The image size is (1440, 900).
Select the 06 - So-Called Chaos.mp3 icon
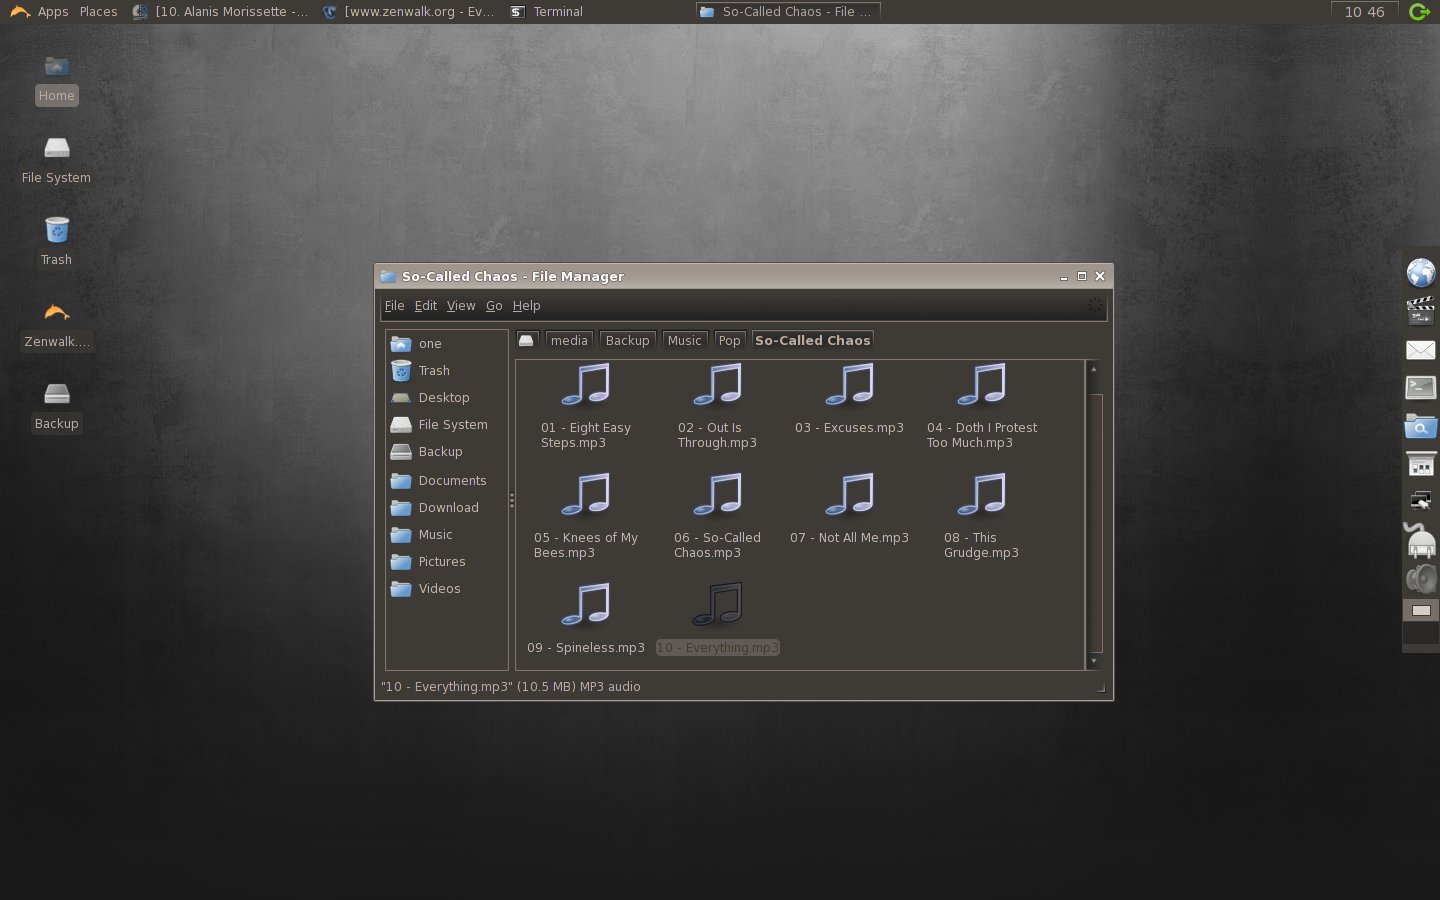pyautogui.click(x=717, y=495)
